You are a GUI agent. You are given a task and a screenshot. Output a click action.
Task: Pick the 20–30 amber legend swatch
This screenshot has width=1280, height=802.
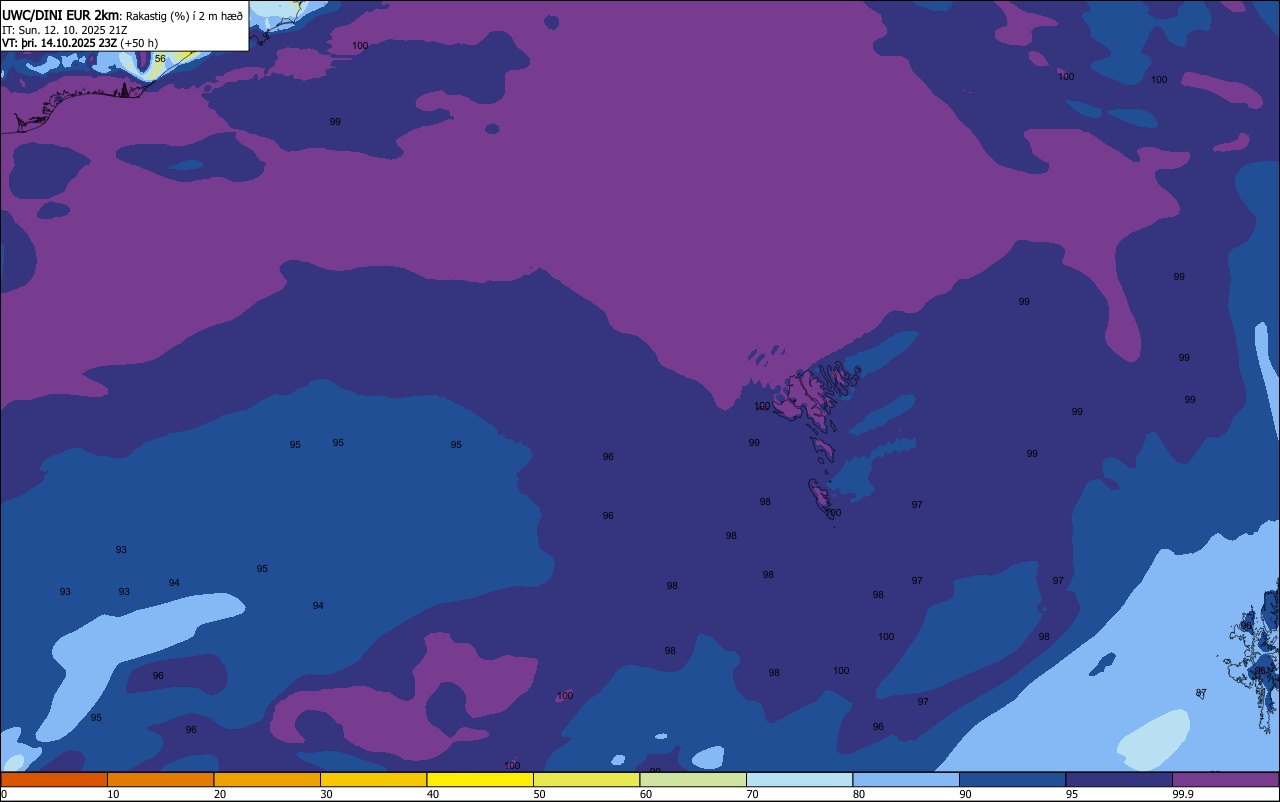point(267,779)
